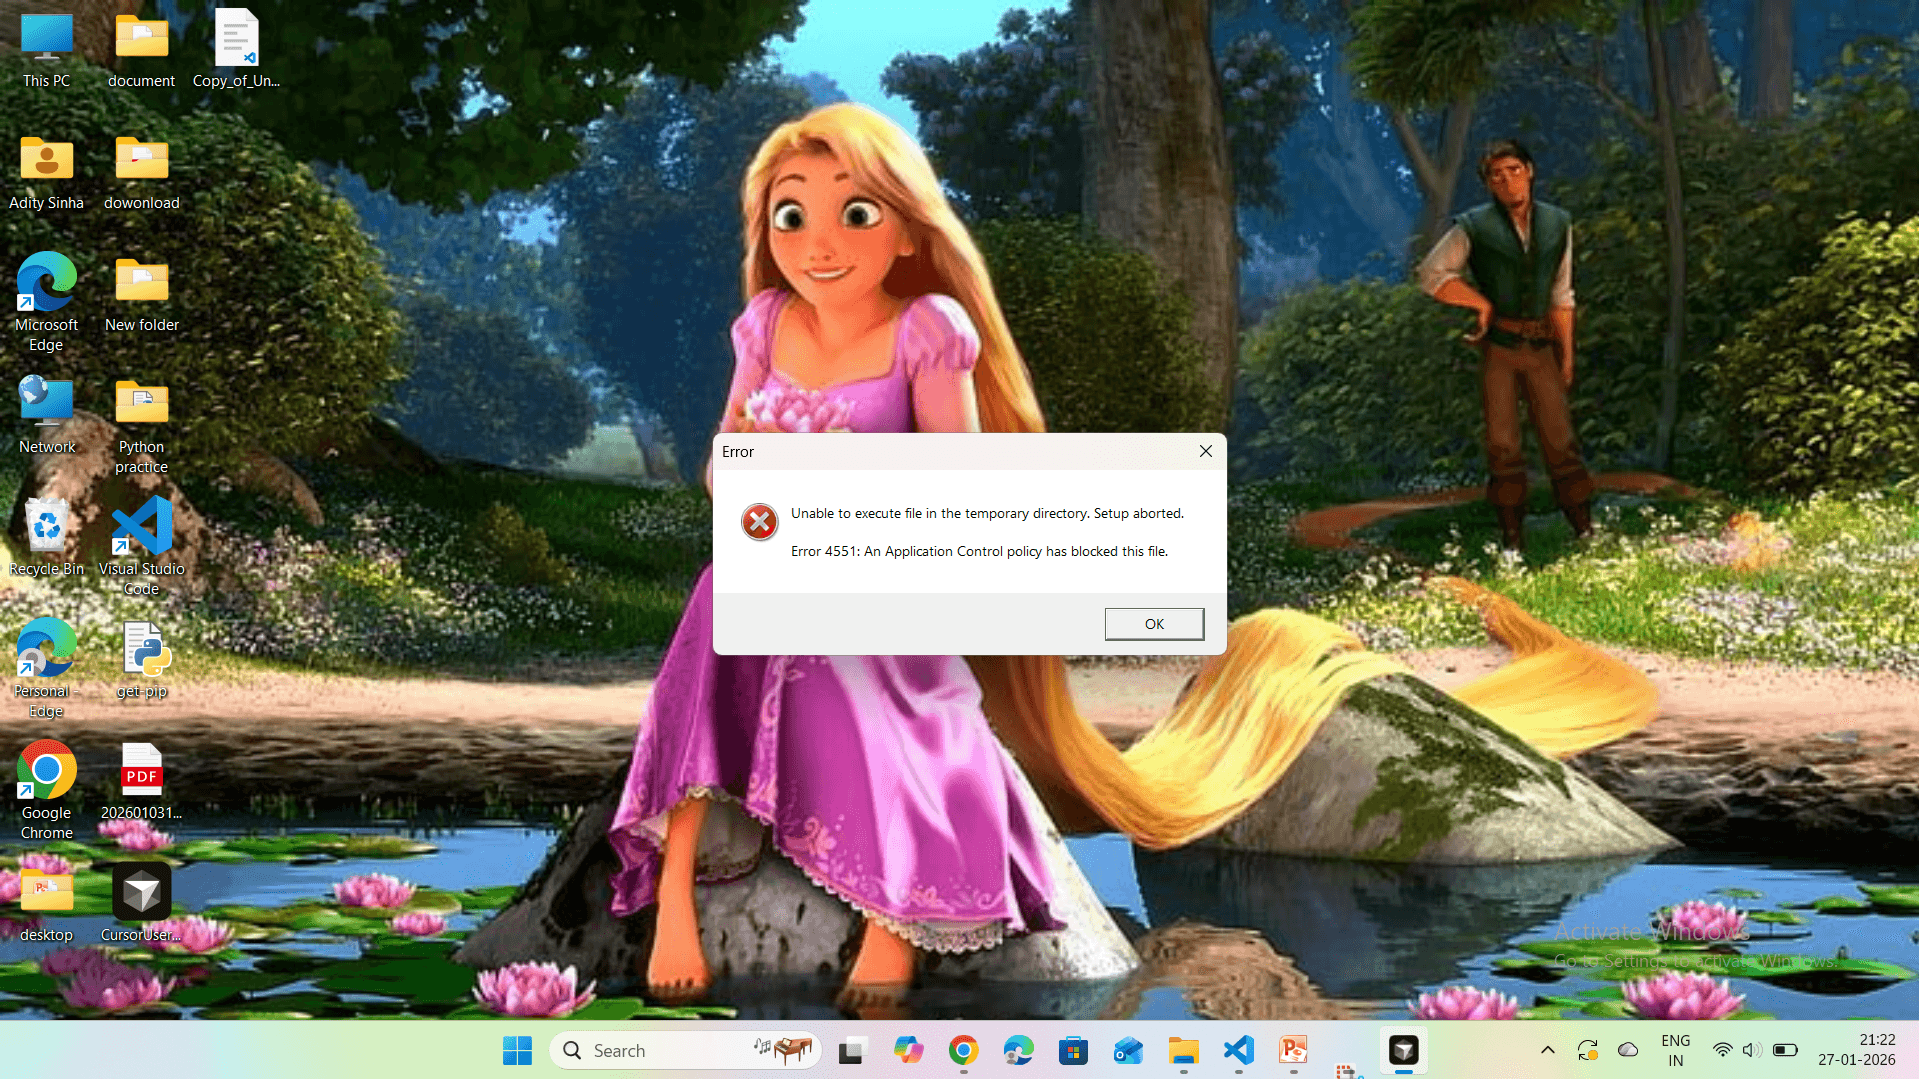
Task: Click OK in the Error dialog
Action: (1154, 624)
